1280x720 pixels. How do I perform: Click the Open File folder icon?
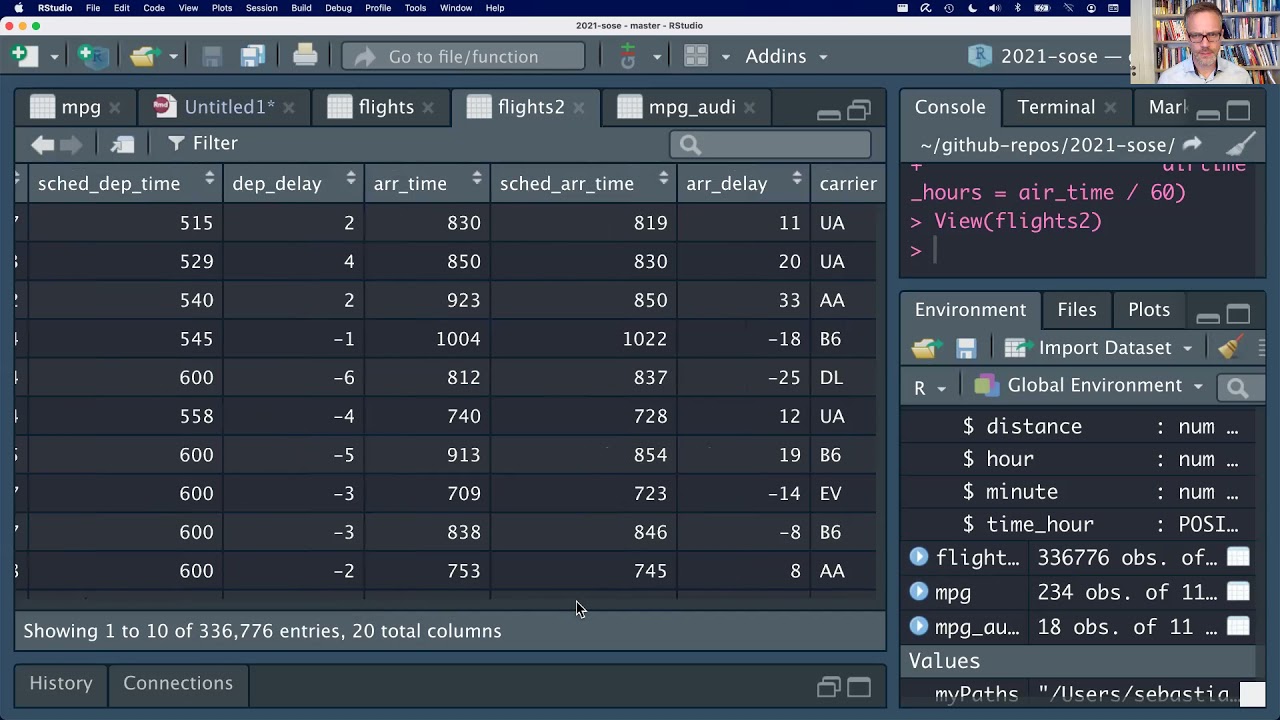tap(144, 56)
